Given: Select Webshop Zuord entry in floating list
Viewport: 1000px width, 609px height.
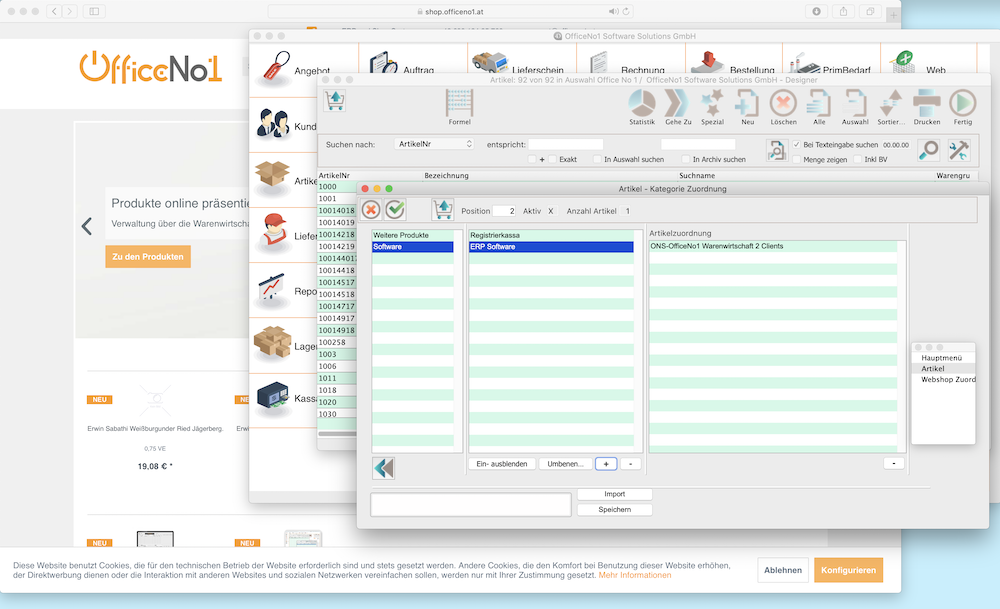Looking at the screenshot, I should 944,379.
